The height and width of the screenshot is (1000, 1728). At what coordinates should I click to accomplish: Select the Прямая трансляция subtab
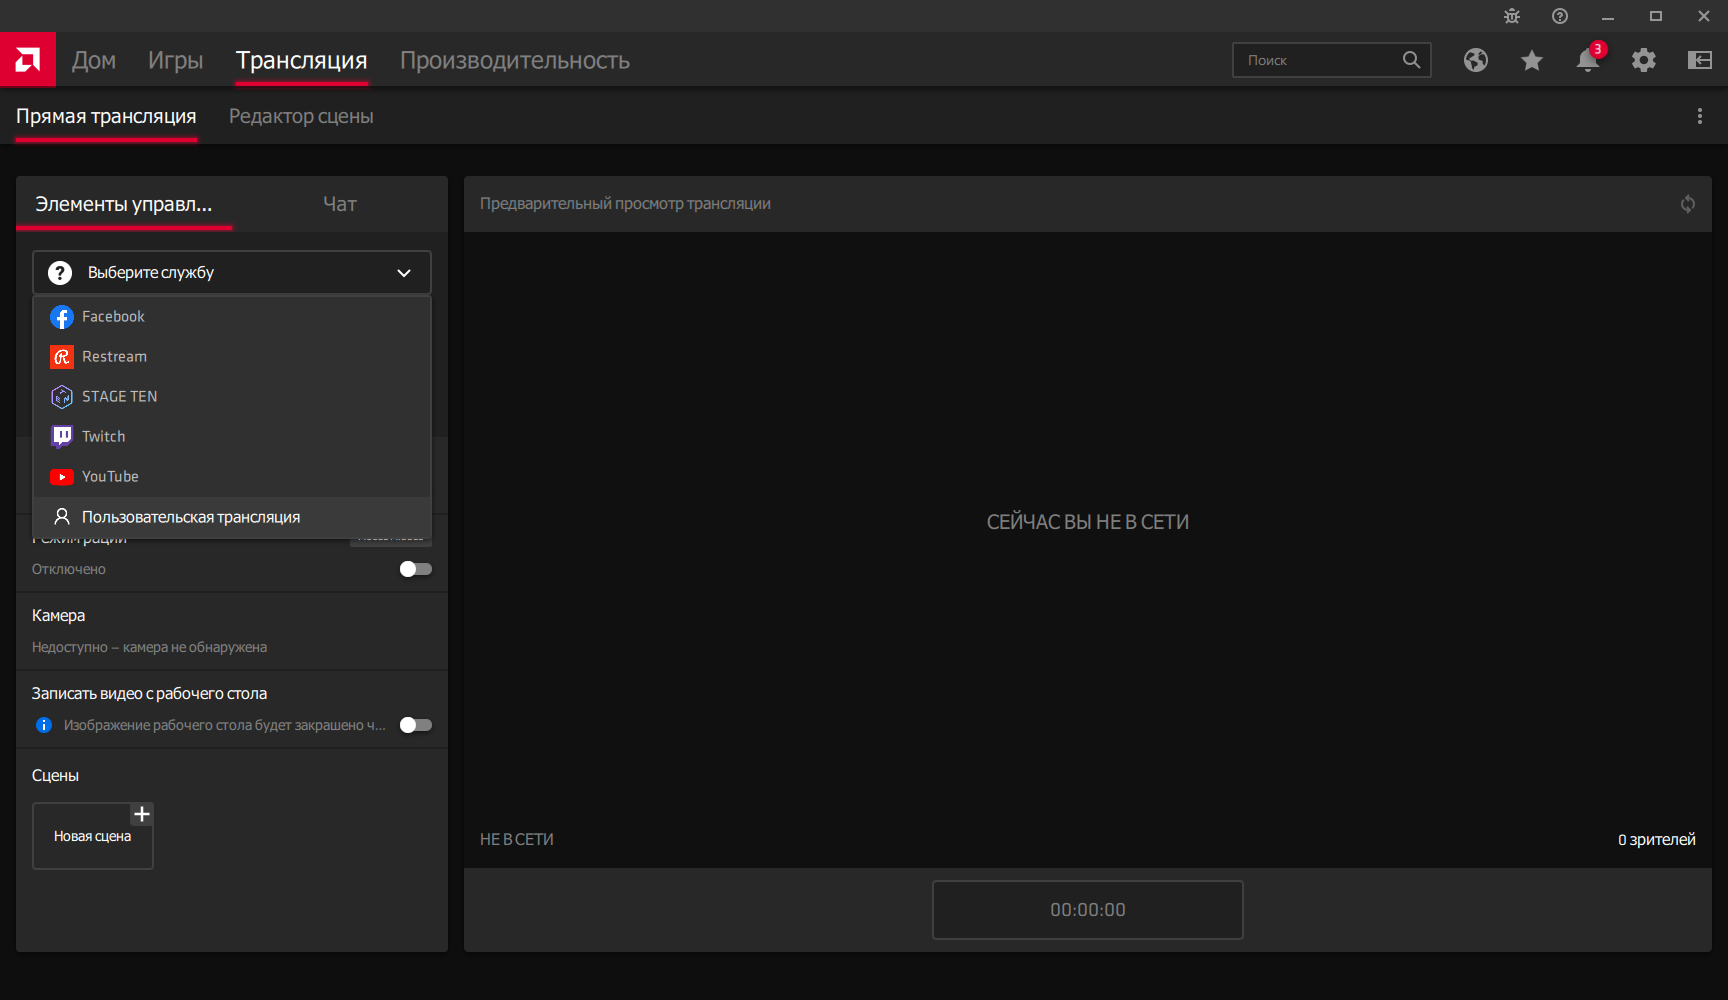click(106, 116)
